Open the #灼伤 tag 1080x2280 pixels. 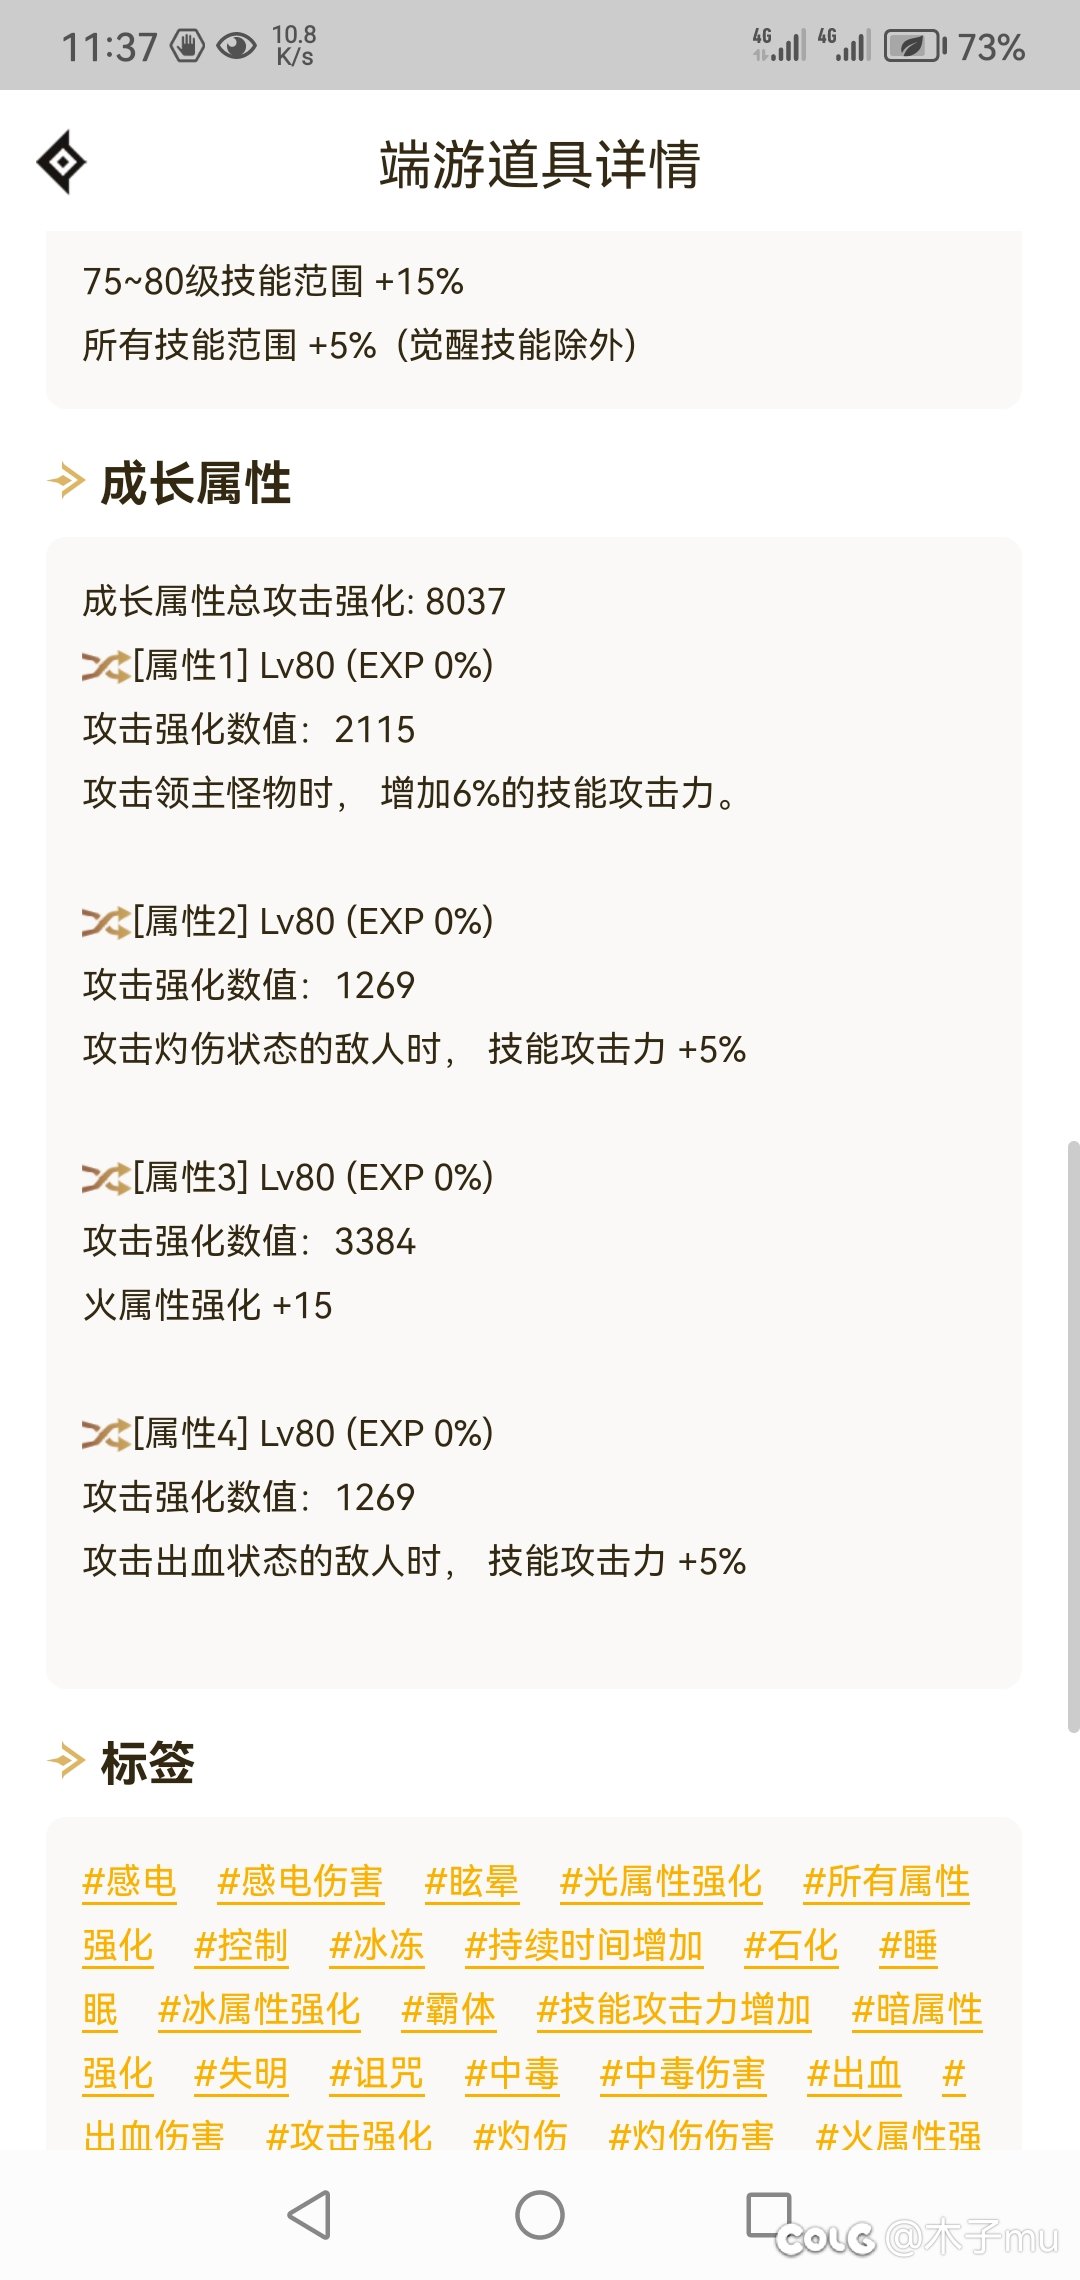click(523, 2135)
